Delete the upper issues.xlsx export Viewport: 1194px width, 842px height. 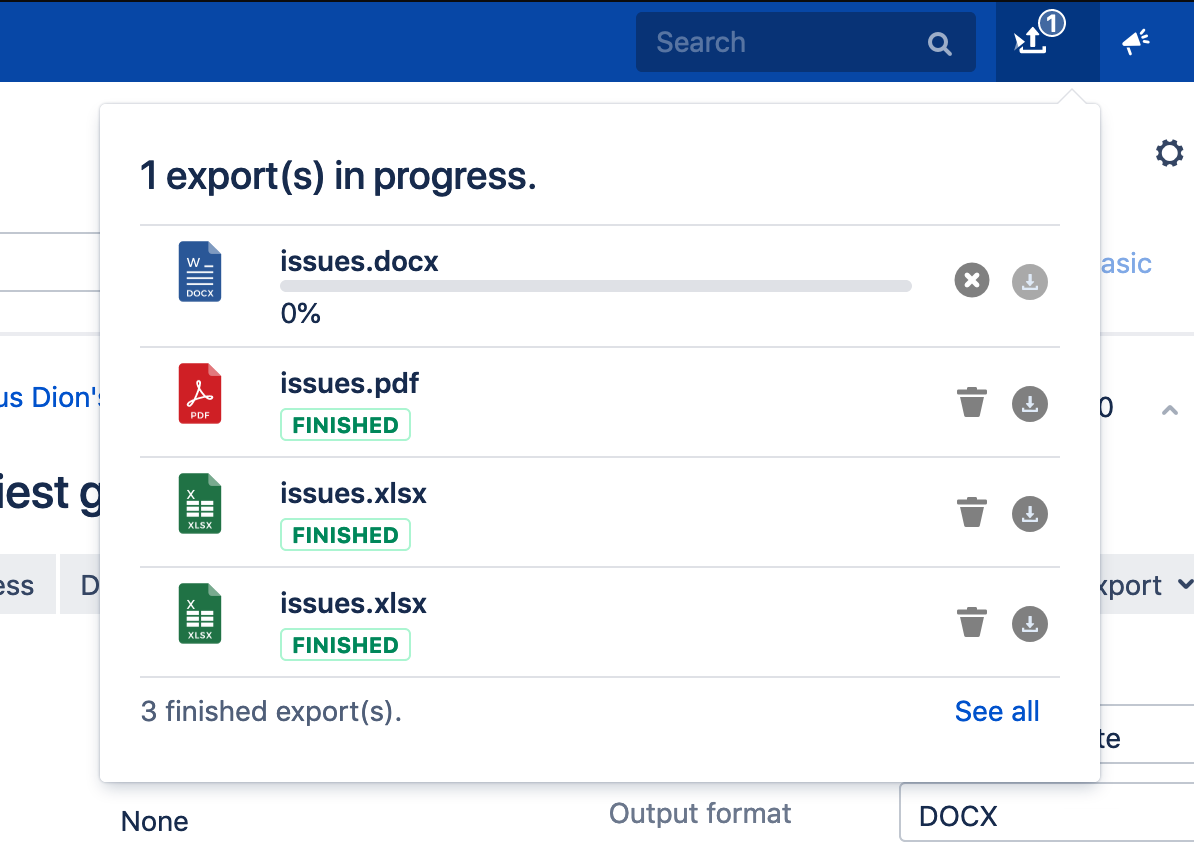coord(971,514)
